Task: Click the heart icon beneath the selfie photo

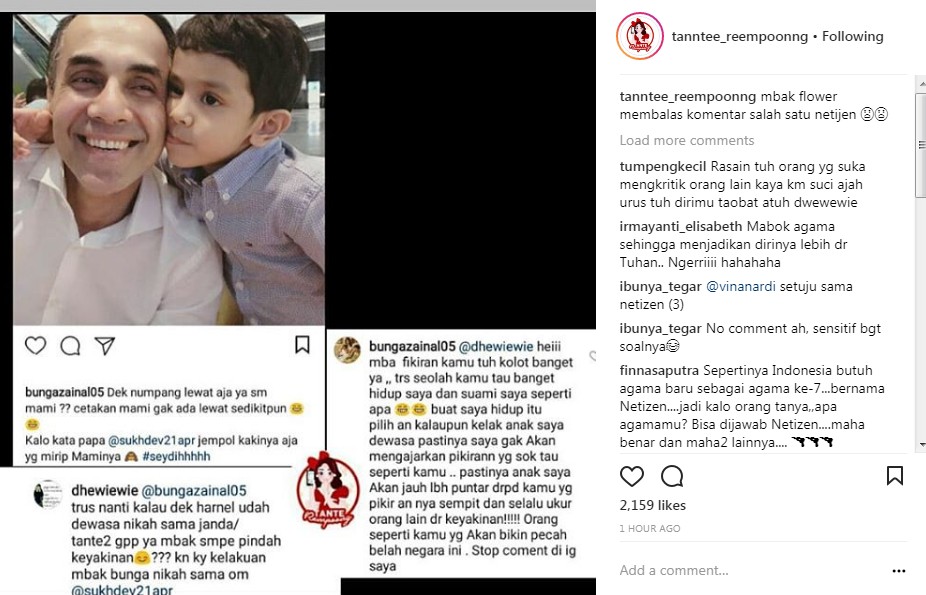Action: coord(35,345)
